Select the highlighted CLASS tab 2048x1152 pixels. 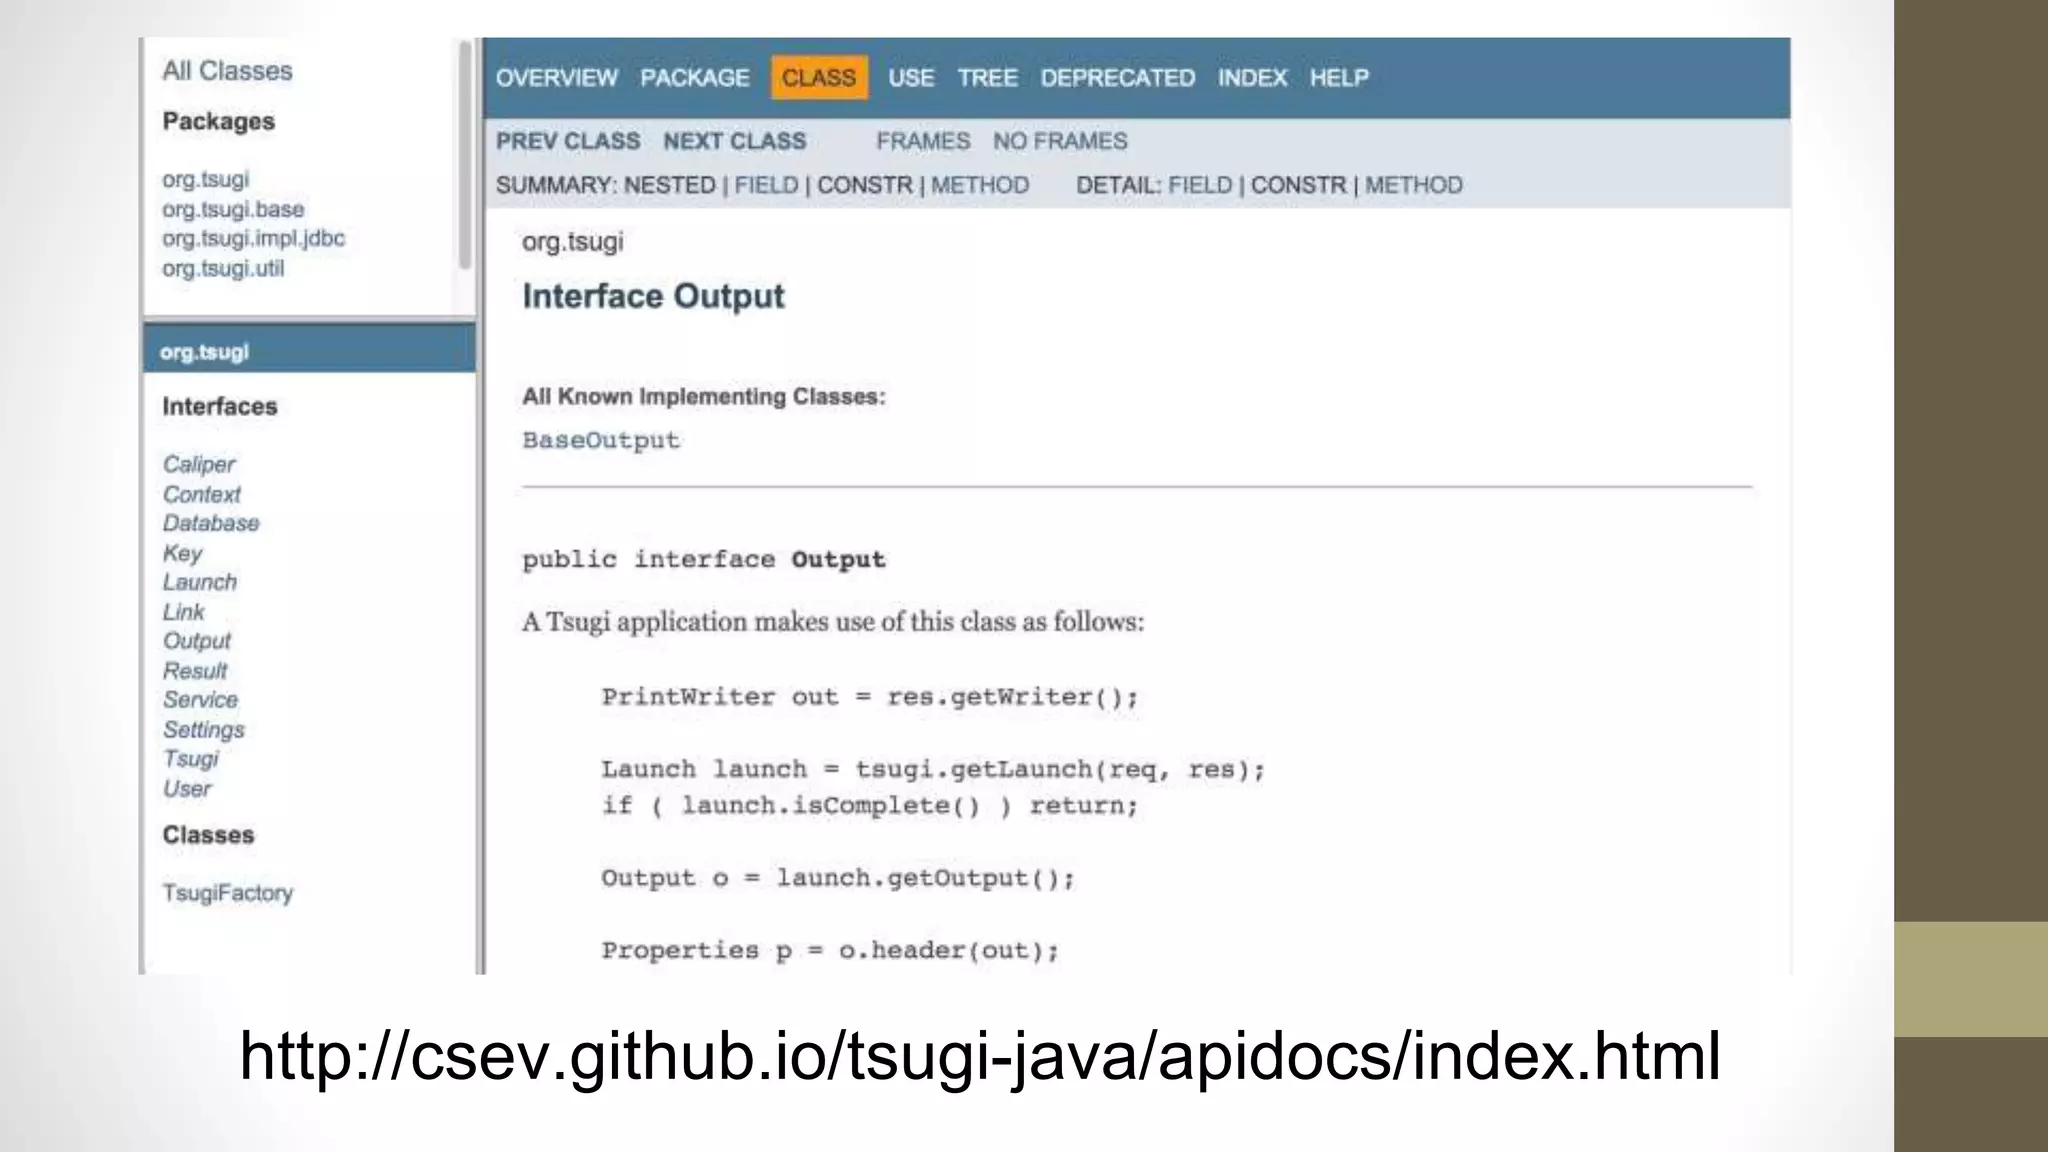pos(819,78)
